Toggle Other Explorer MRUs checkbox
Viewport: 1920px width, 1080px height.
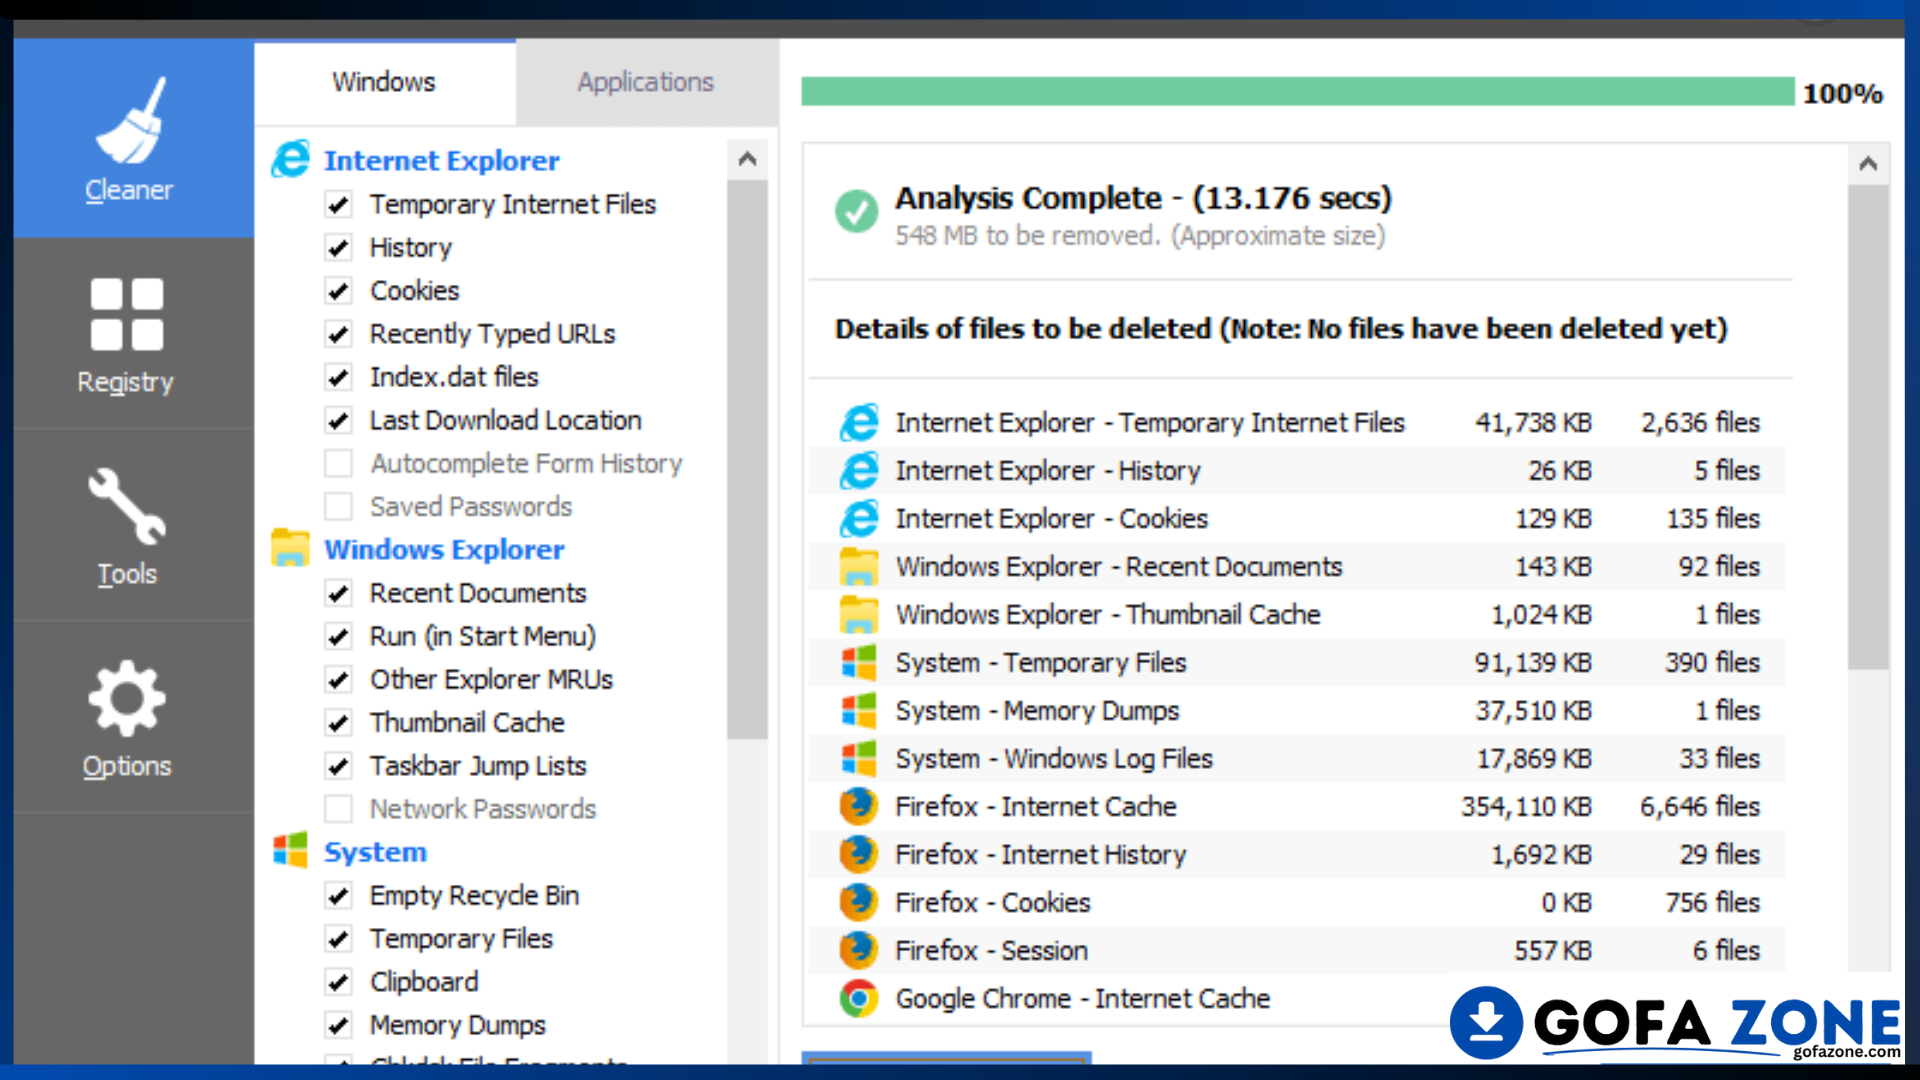[x=339, y=680]
